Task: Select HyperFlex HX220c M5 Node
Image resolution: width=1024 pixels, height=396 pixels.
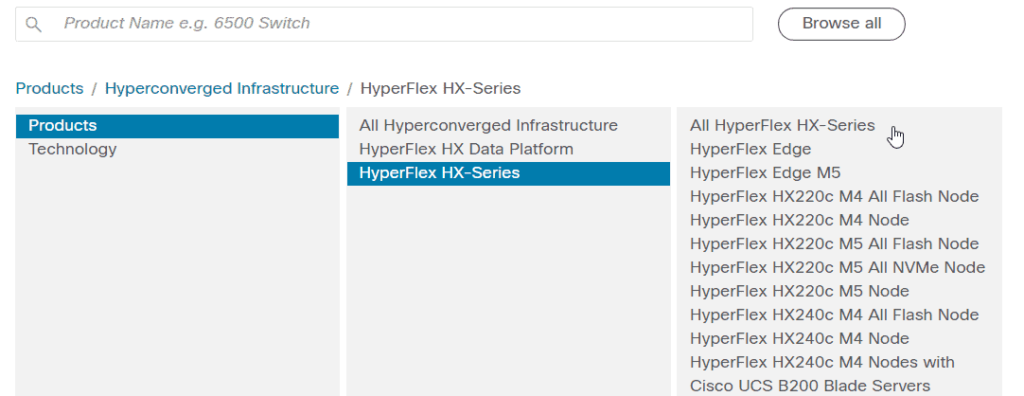Action: pos(799,291)
